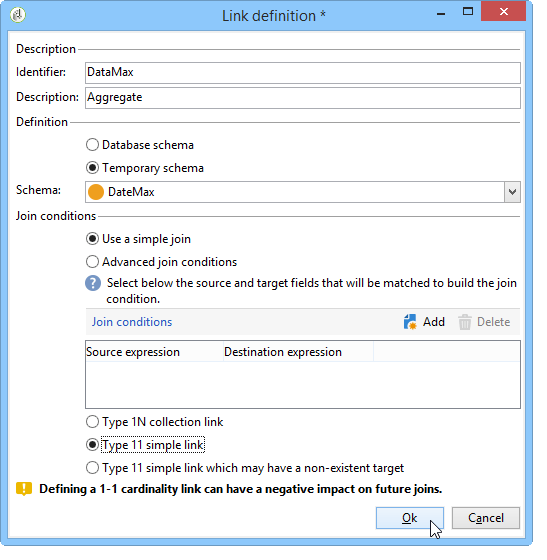The width and height of the screenshot is (547, 560).
Task: Click the Identifier field containing DataMax
Action: point(303,72)
